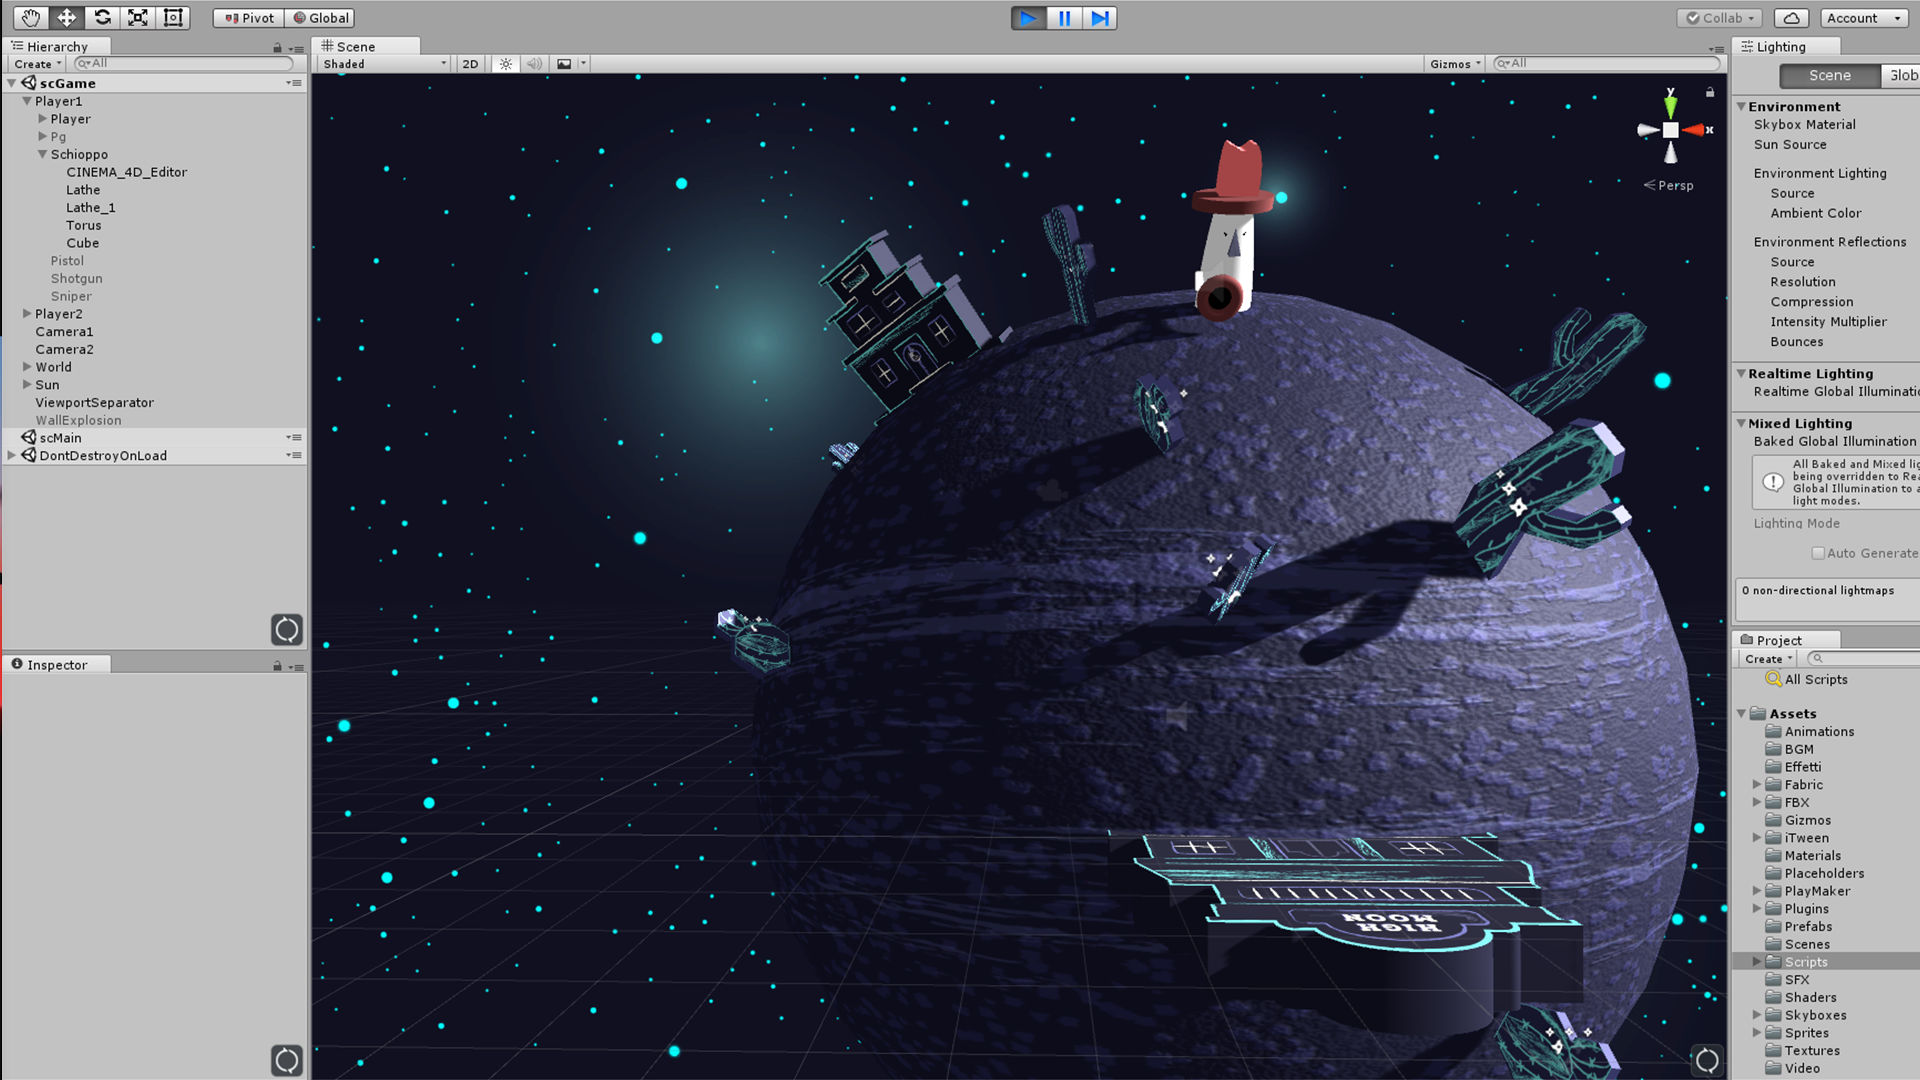This screenshot has height=1080, width=1920.
Task: Select All Scripts search filter
Action: 1816,679
